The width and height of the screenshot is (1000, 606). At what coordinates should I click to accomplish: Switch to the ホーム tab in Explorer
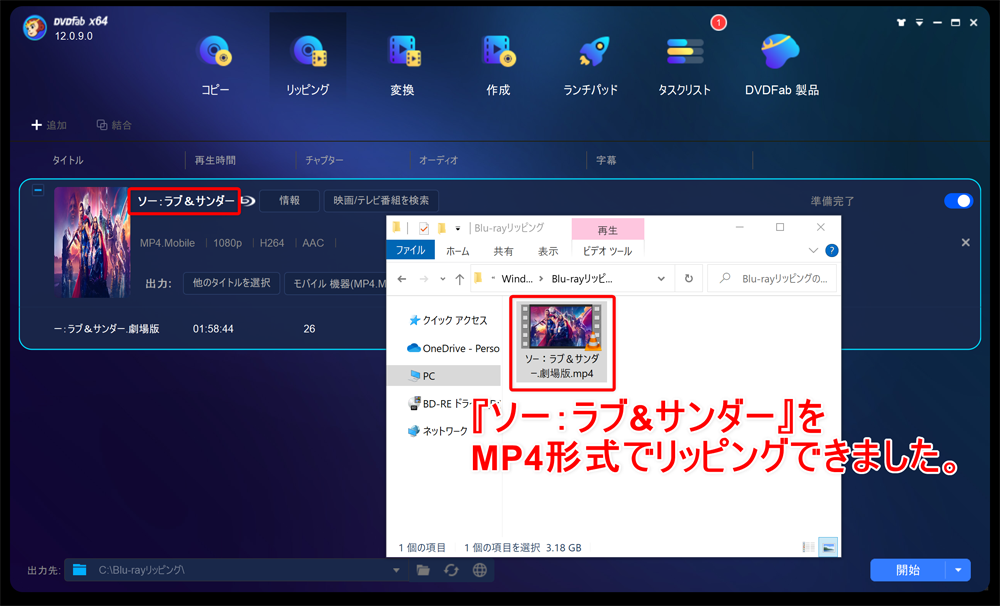point(457,251)
